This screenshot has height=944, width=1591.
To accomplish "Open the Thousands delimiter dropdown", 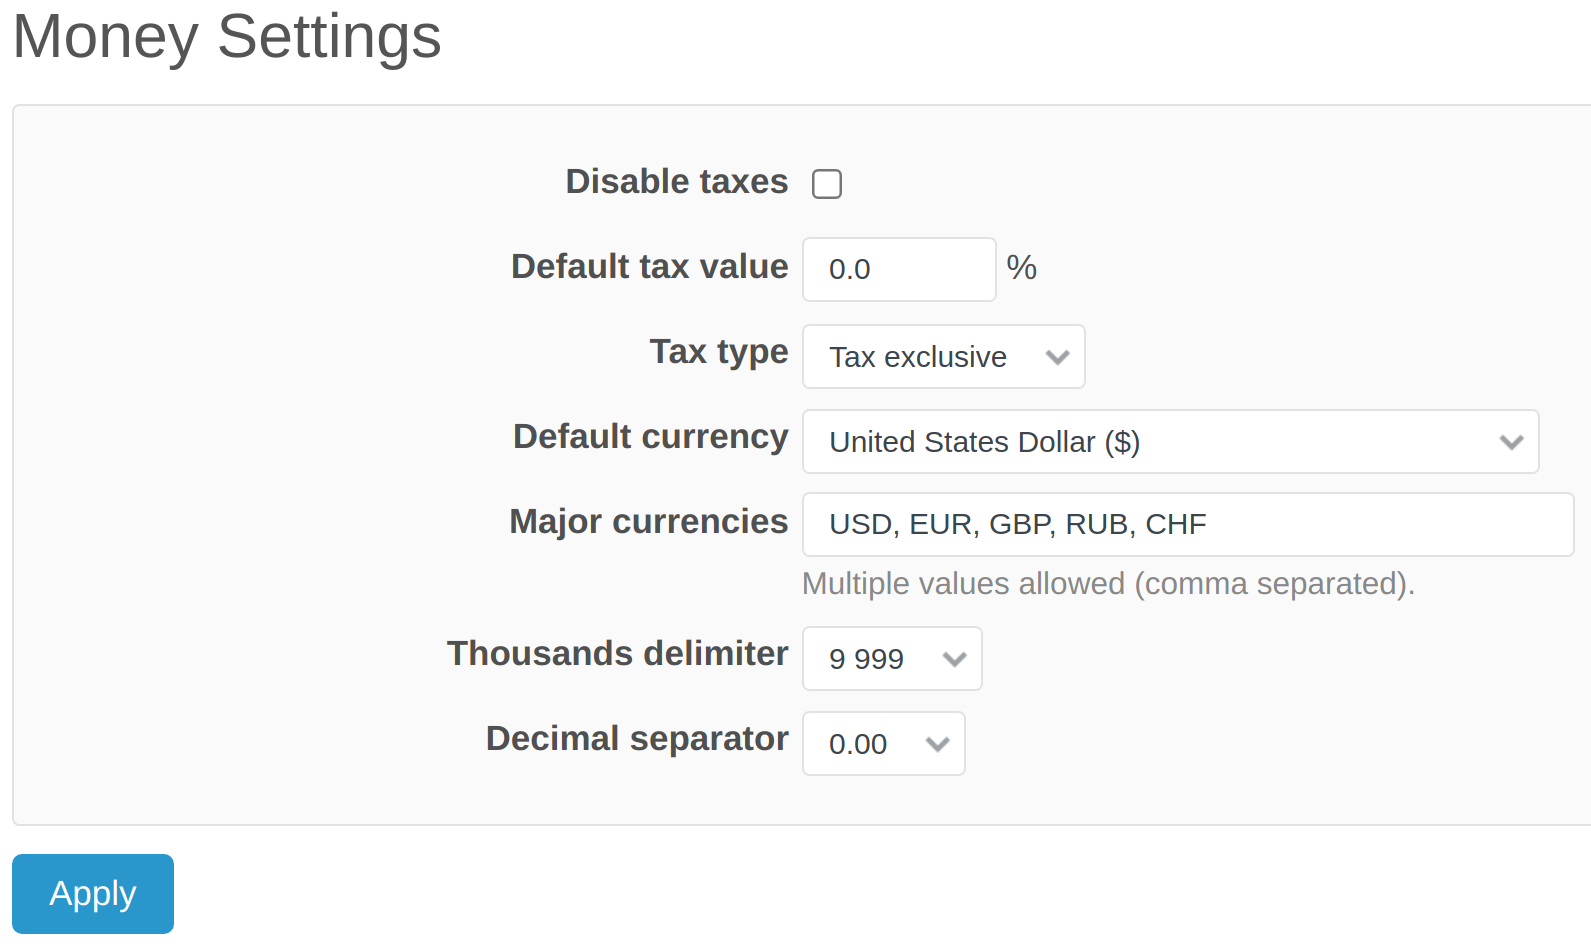I will pyautogui.click(x=891, y=658).
